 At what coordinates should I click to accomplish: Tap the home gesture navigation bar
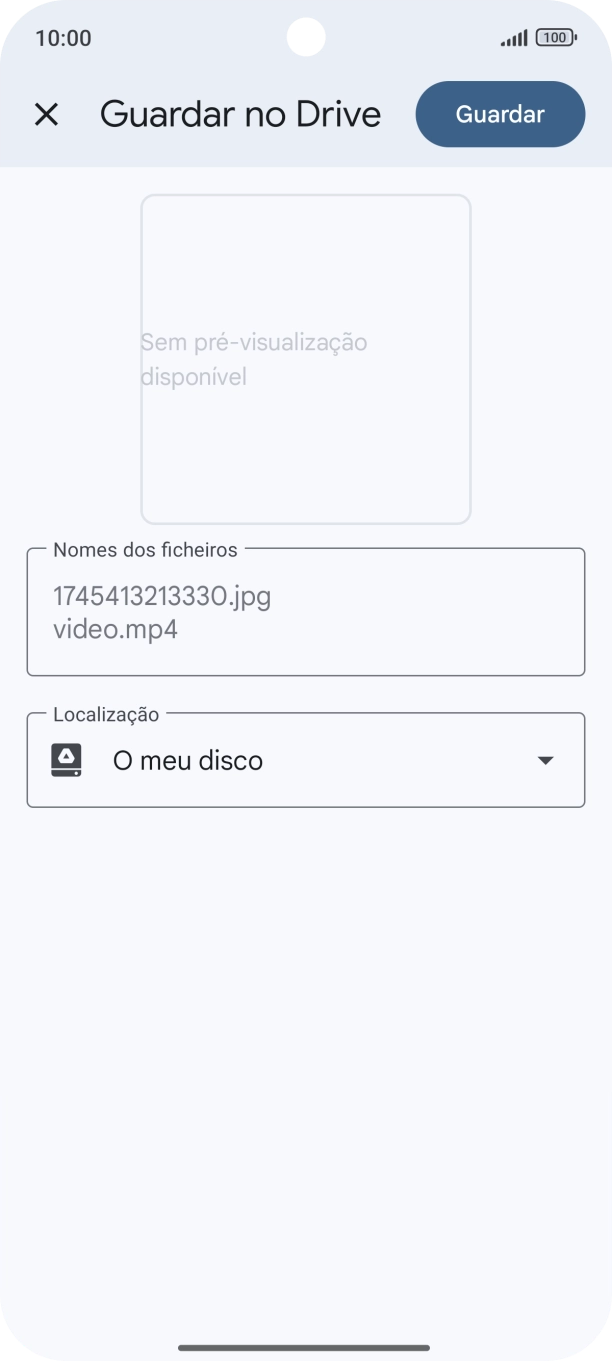tap(304, 1347)
